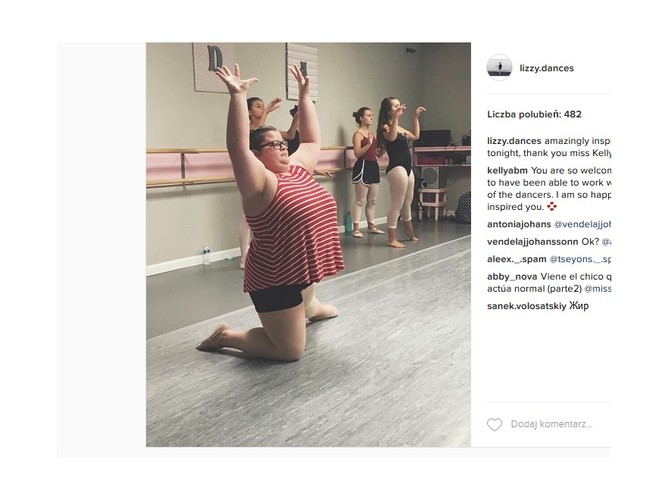Click the lizzy.dances name in the caption
Image resolution: width=668 pixels, height=500 pixels.
514,141
